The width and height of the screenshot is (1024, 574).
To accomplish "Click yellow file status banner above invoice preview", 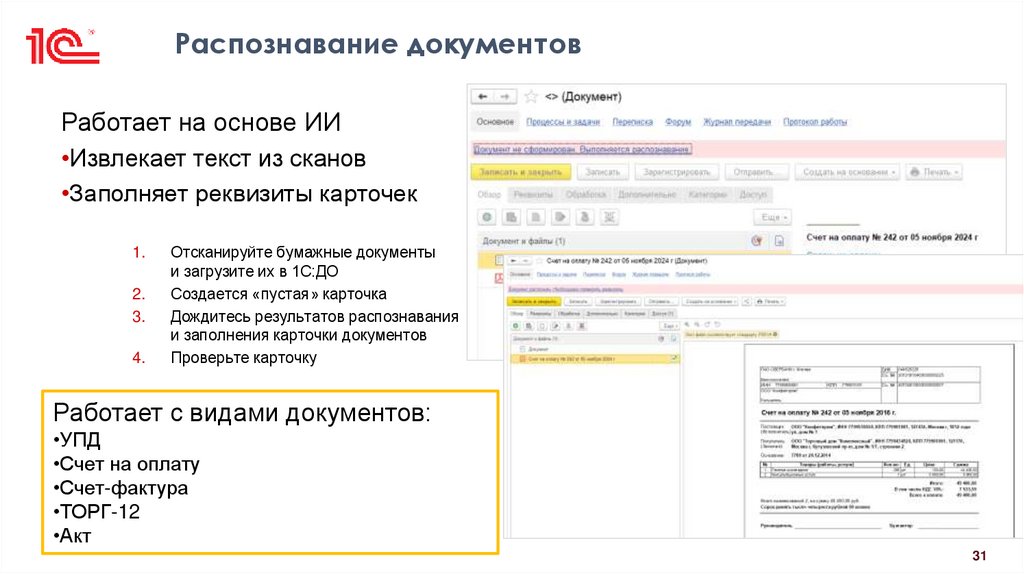I will [x=731, y=334].
